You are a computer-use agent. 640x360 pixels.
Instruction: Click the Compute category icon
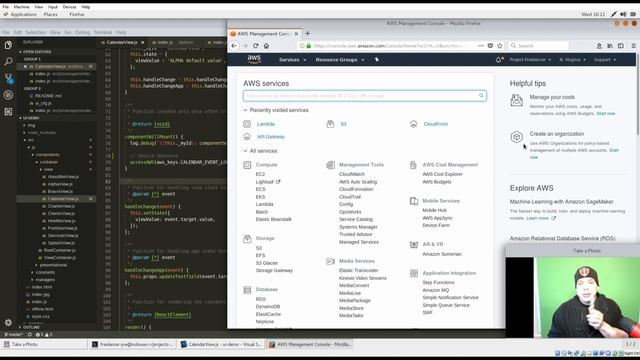tap(247, 165)
